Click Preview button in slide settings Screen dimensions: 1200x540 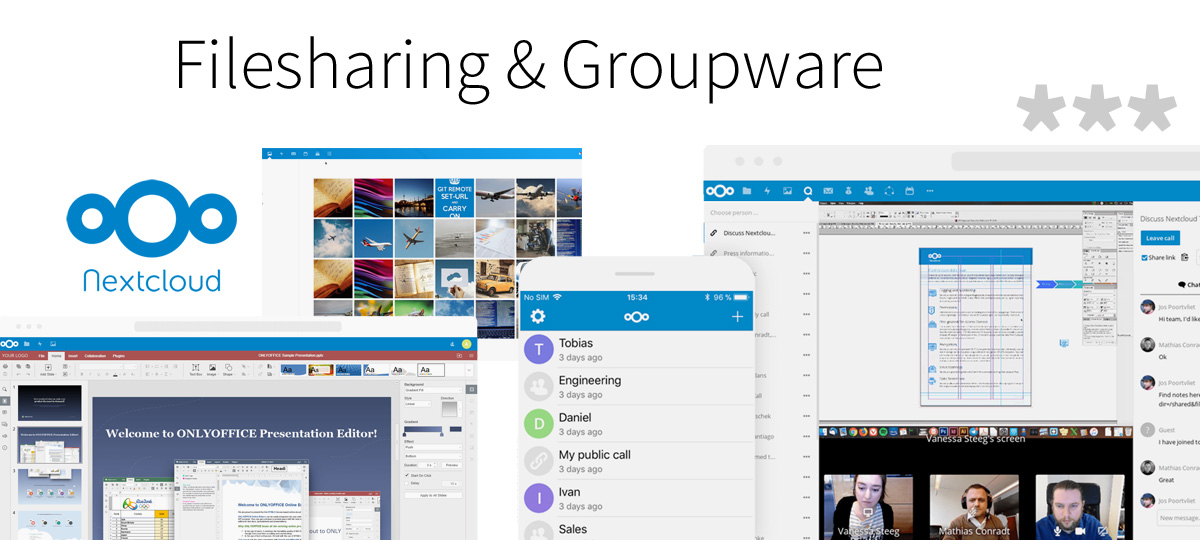coord(451,465)
